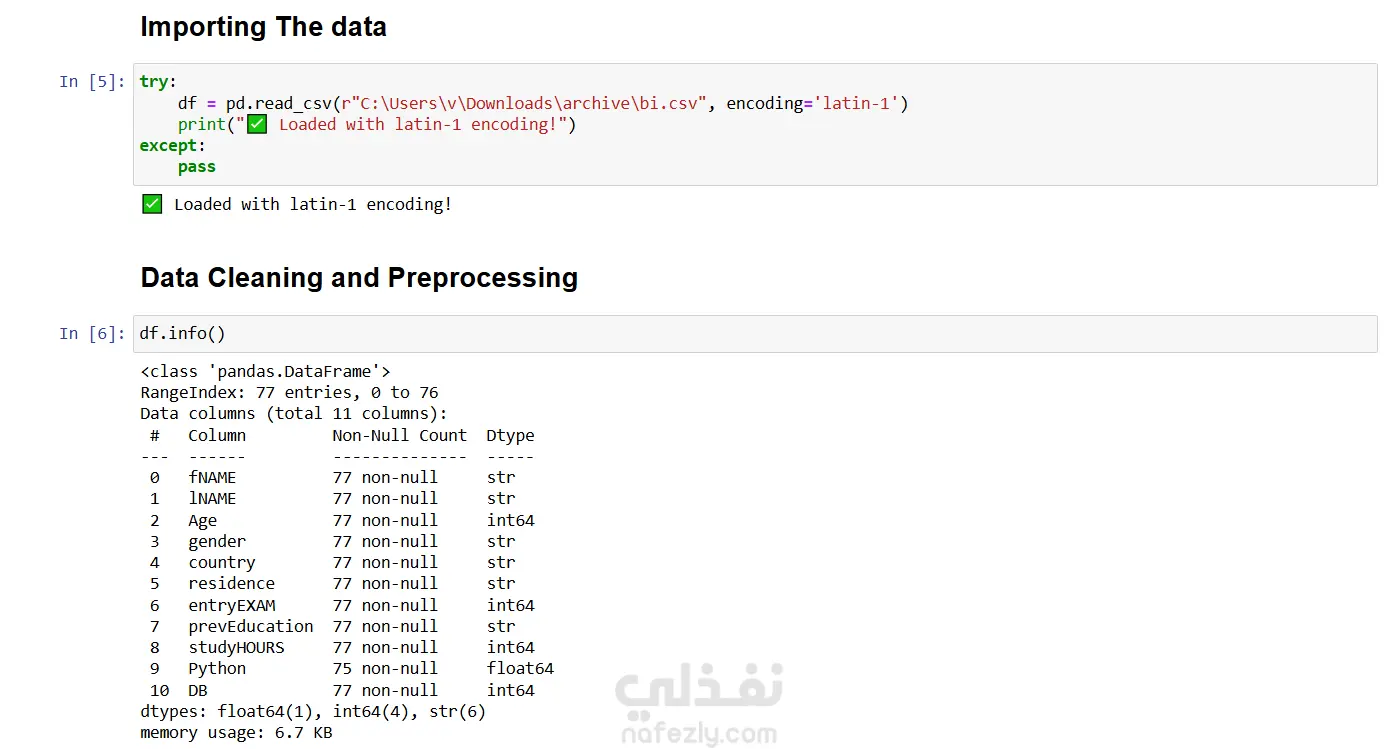Click the 'Importing The data' heading
This screenshot has width=1397, height=749.
[x=263, y=27]
